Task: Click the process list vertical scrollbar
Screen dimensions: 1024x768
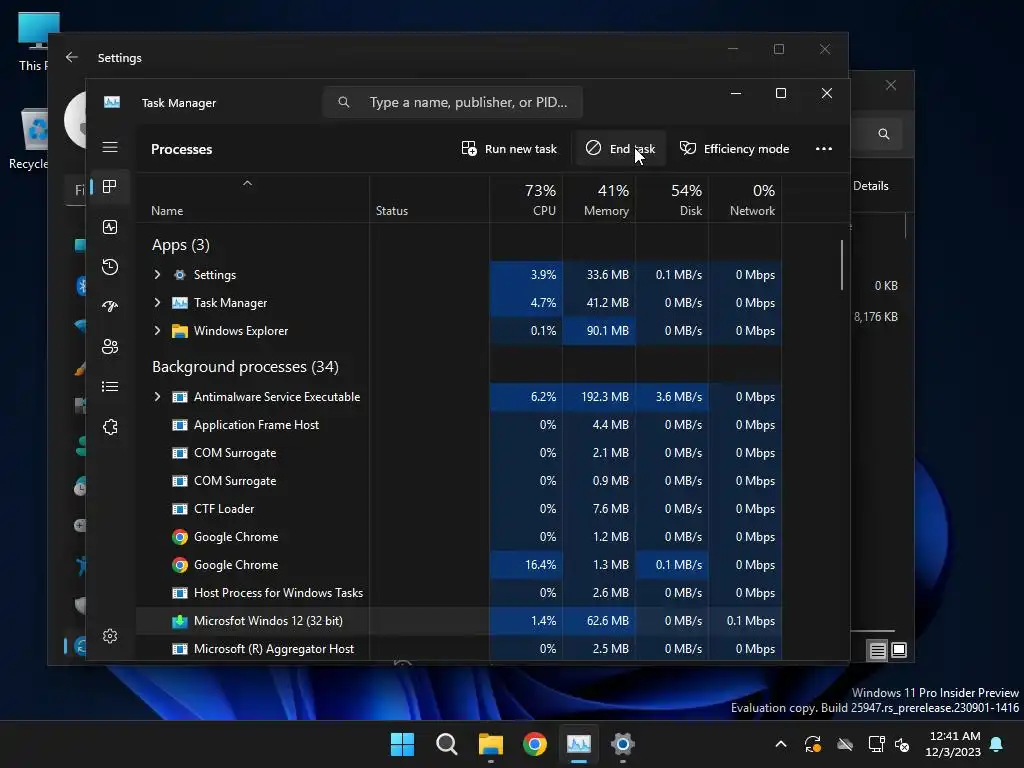Action: 842,265
